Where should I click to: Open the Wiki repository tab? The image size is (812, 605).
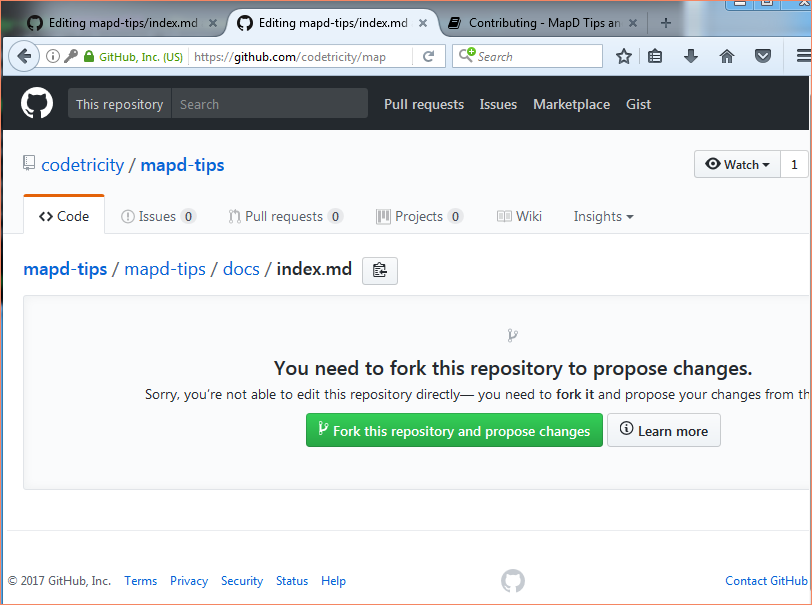coord(519,217)
